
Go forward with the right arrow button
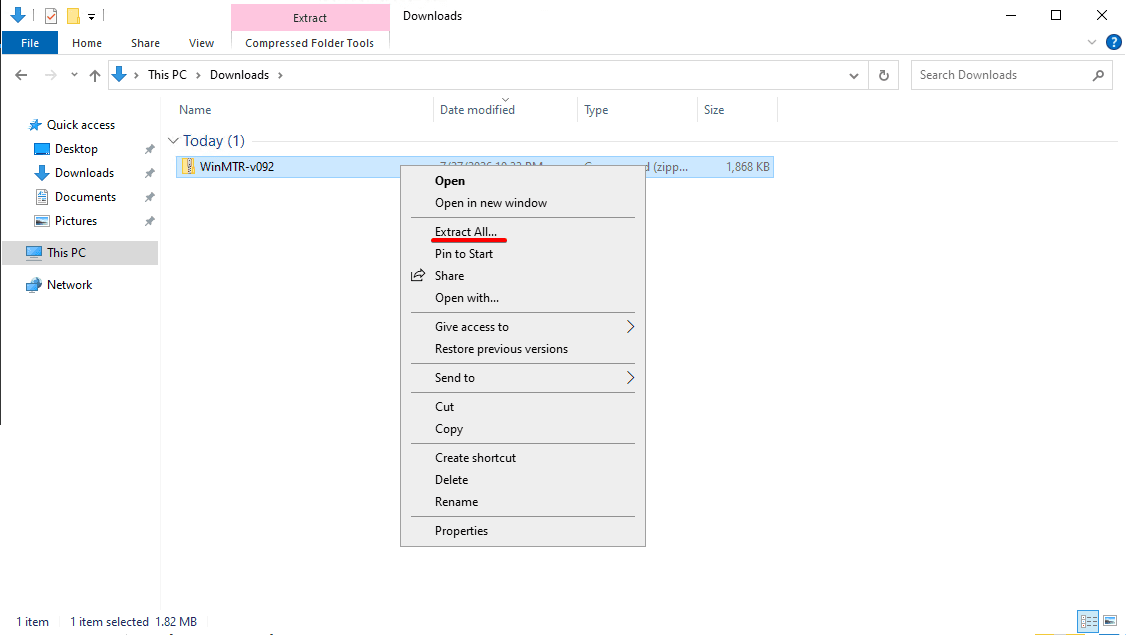pyautogui.click(x=50, y=75)
